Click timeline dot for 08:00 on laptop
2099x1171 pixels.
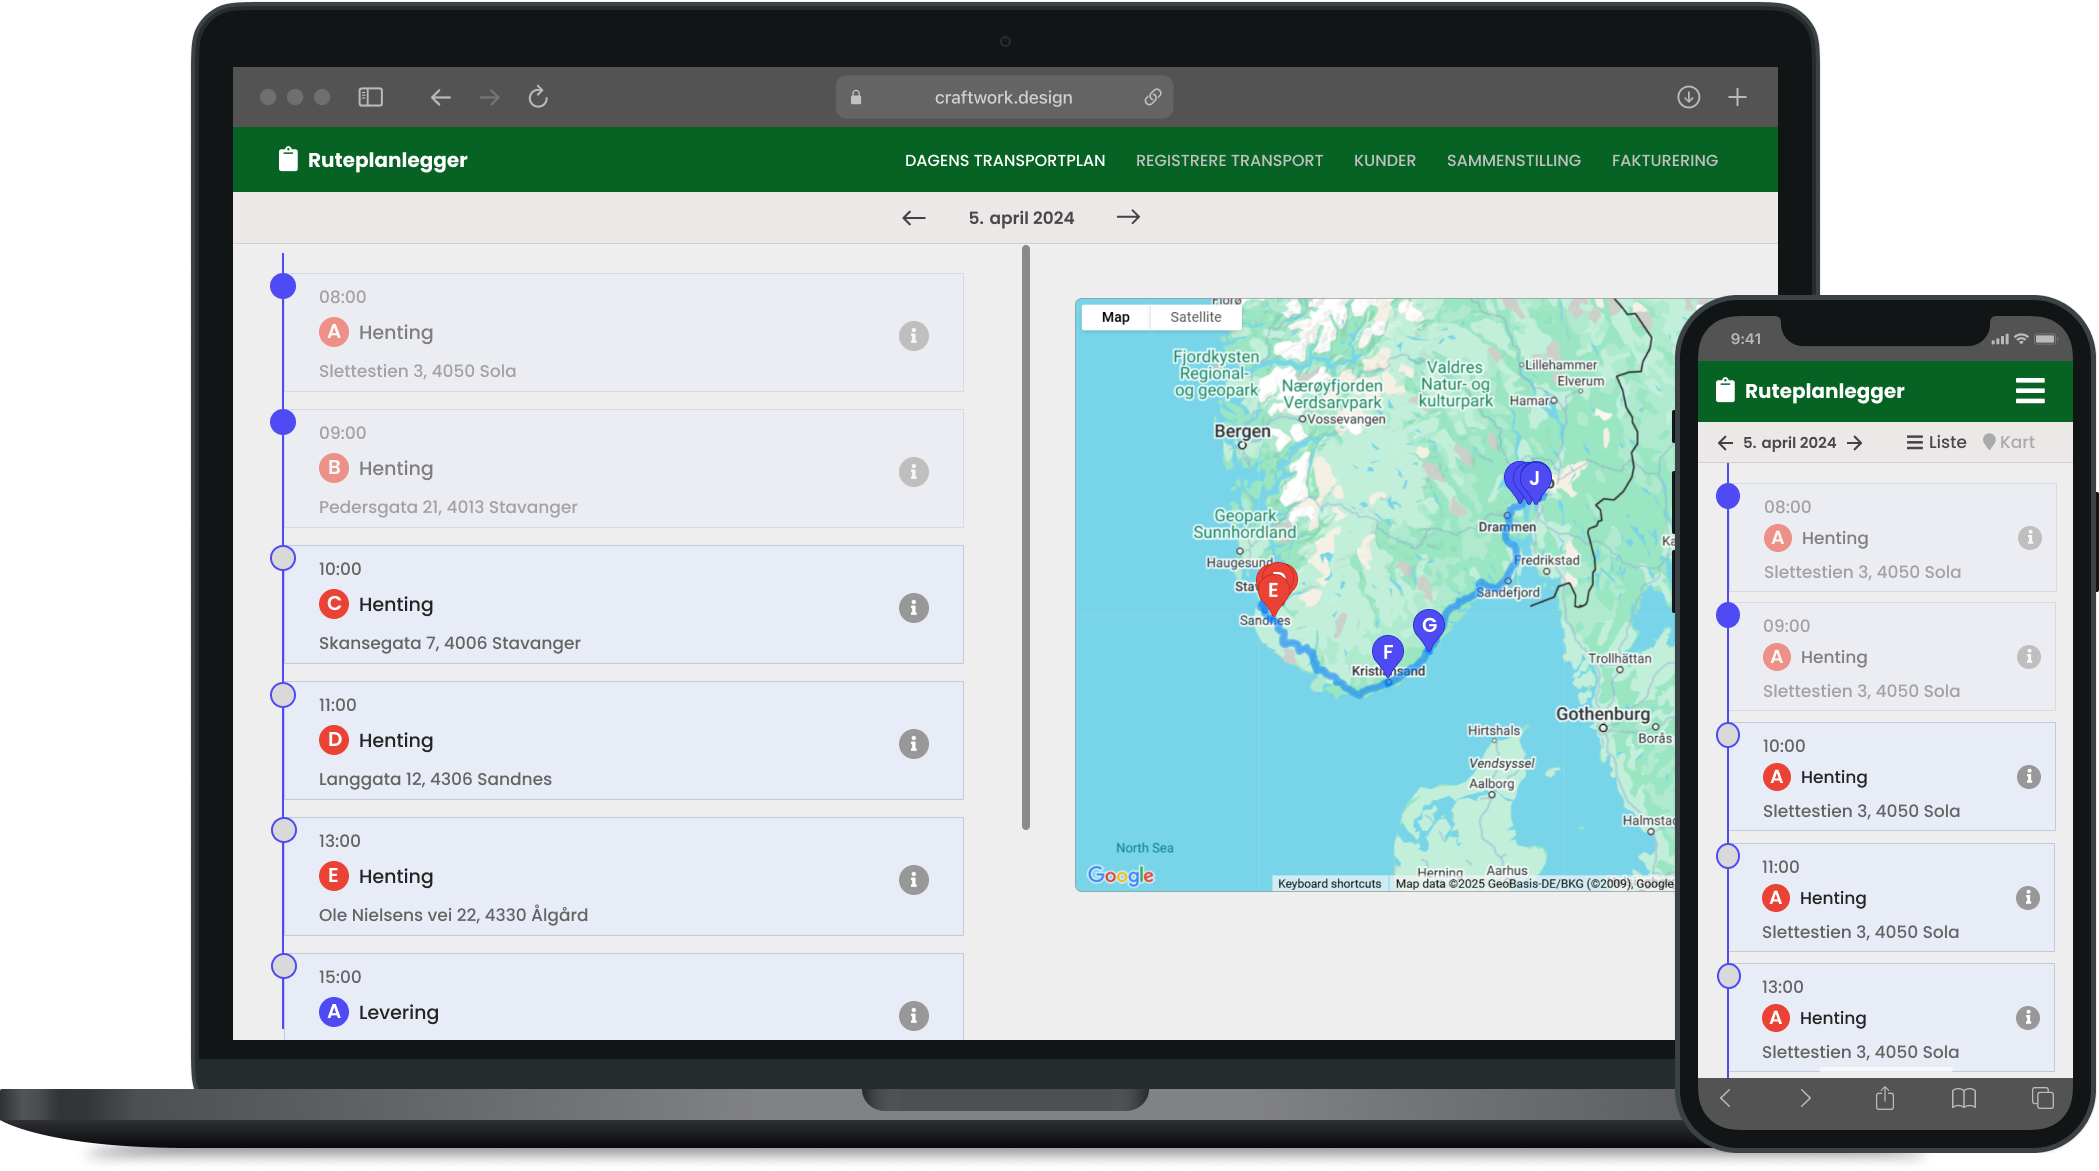[283, 286]
